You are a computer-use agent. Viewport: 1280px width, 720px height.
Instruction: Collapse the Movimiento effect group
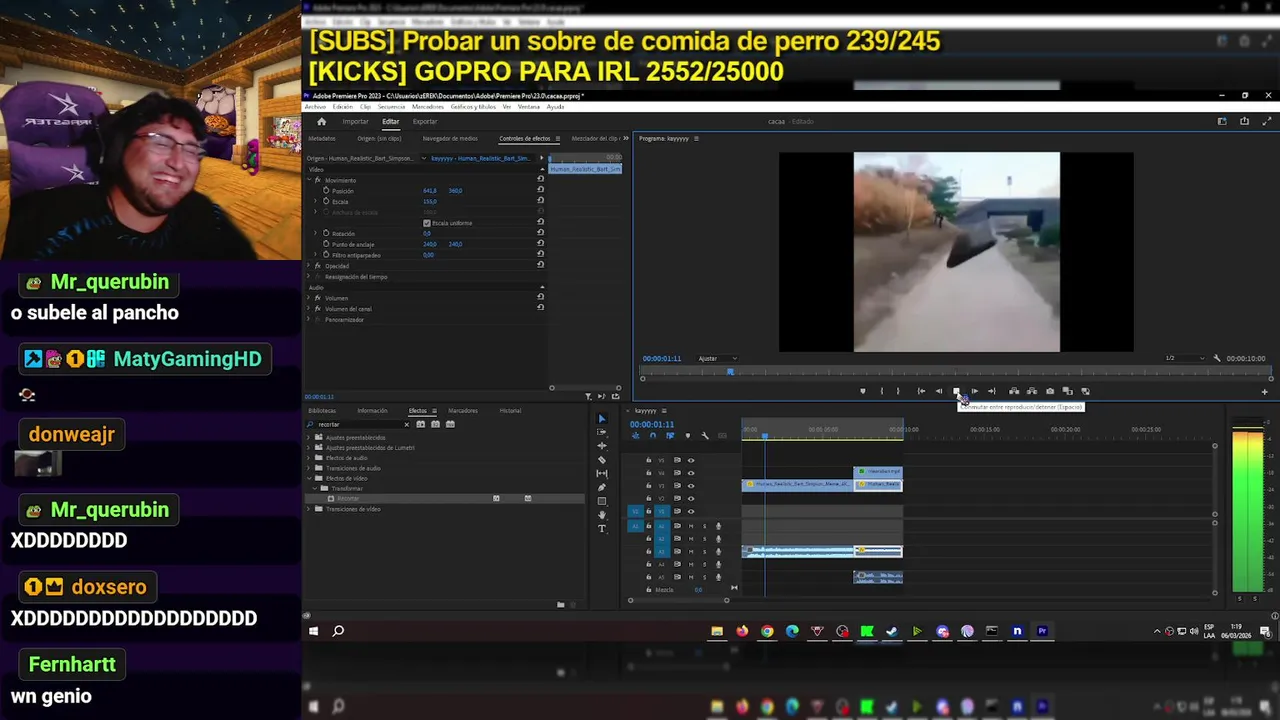tap(310, 180)
